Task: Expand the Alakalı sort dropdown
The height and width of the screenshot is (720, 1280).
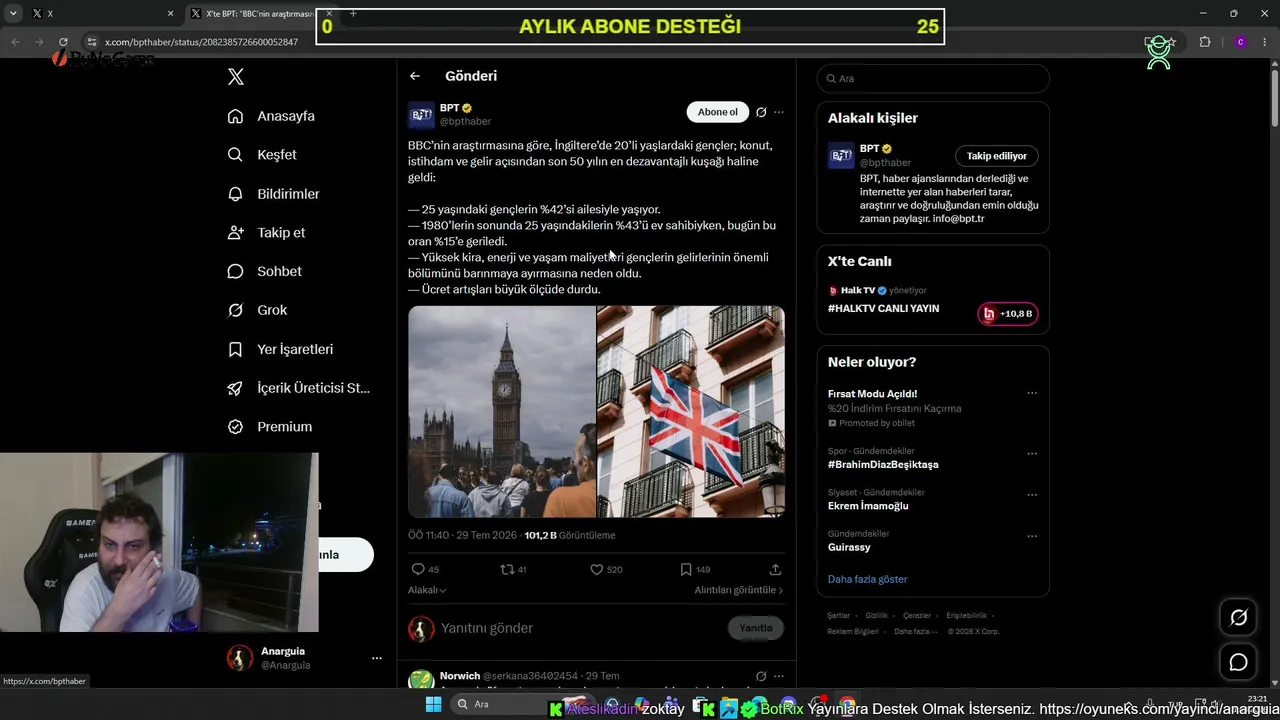Action: pos(427,590)
